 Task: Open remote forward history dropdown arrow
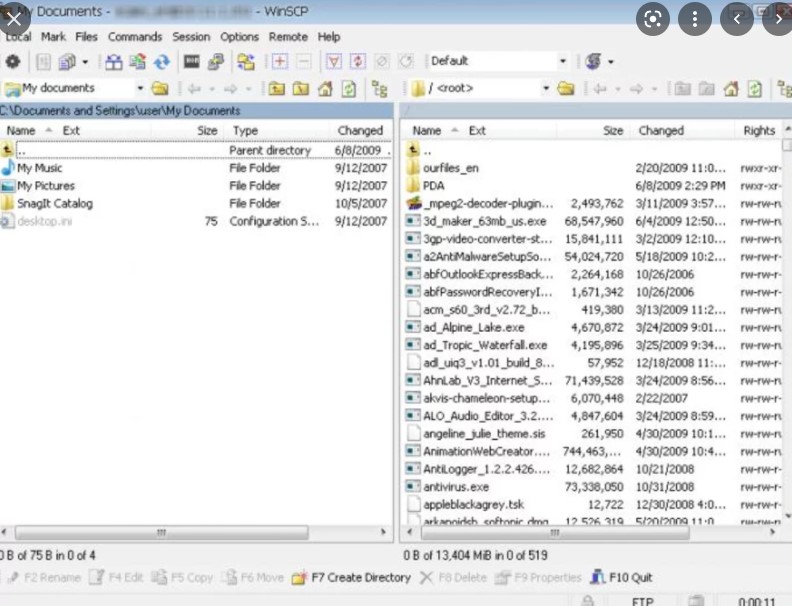[654, 89]
